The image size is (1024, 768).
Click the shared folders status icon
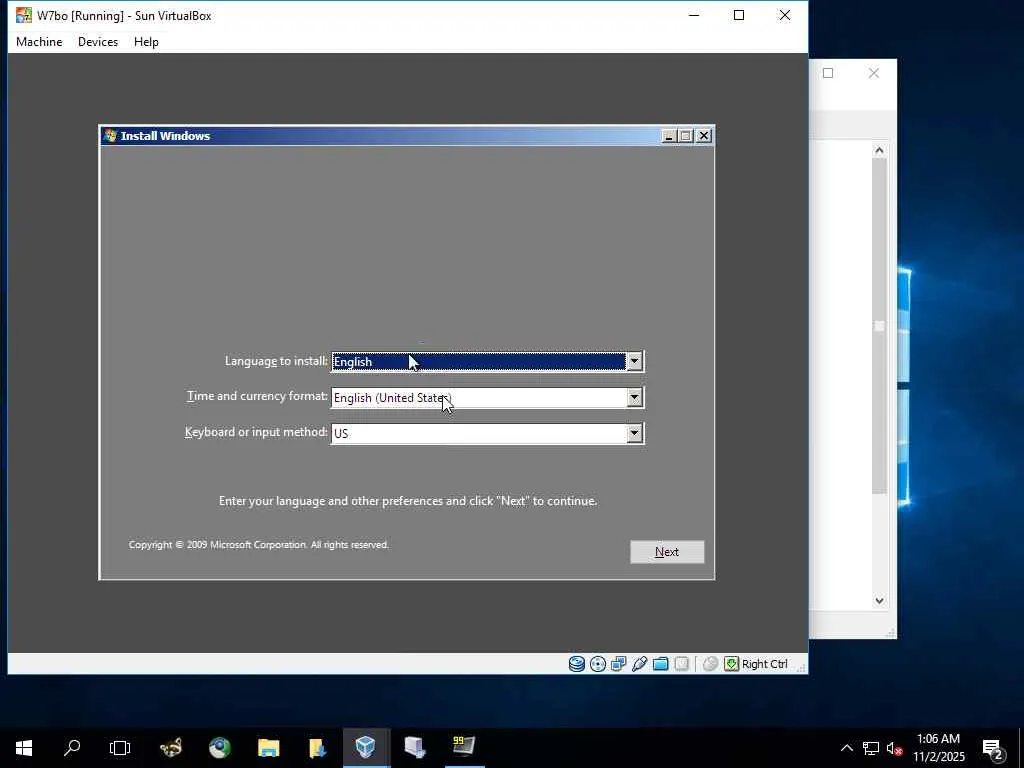pos(660,664)
